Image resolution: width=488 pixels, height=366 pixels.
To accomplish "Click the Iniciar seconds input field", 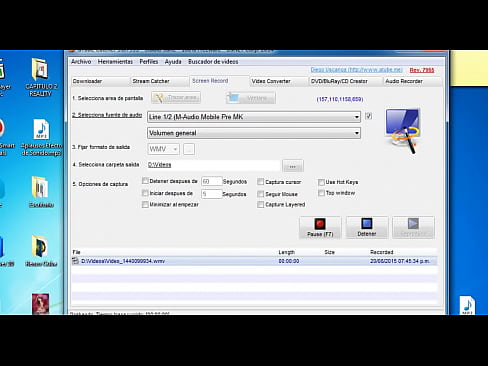I will pos(211,194).
